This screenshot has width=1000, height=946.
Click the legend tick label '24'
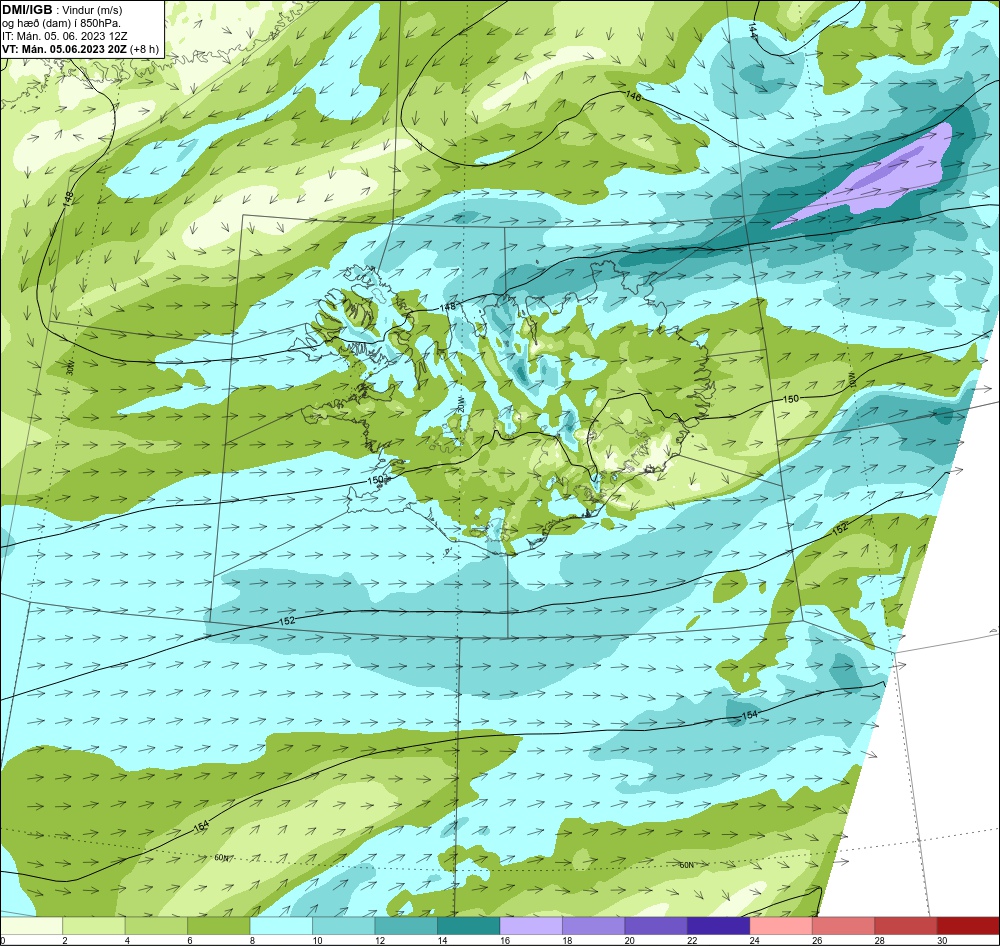(754, 940)
